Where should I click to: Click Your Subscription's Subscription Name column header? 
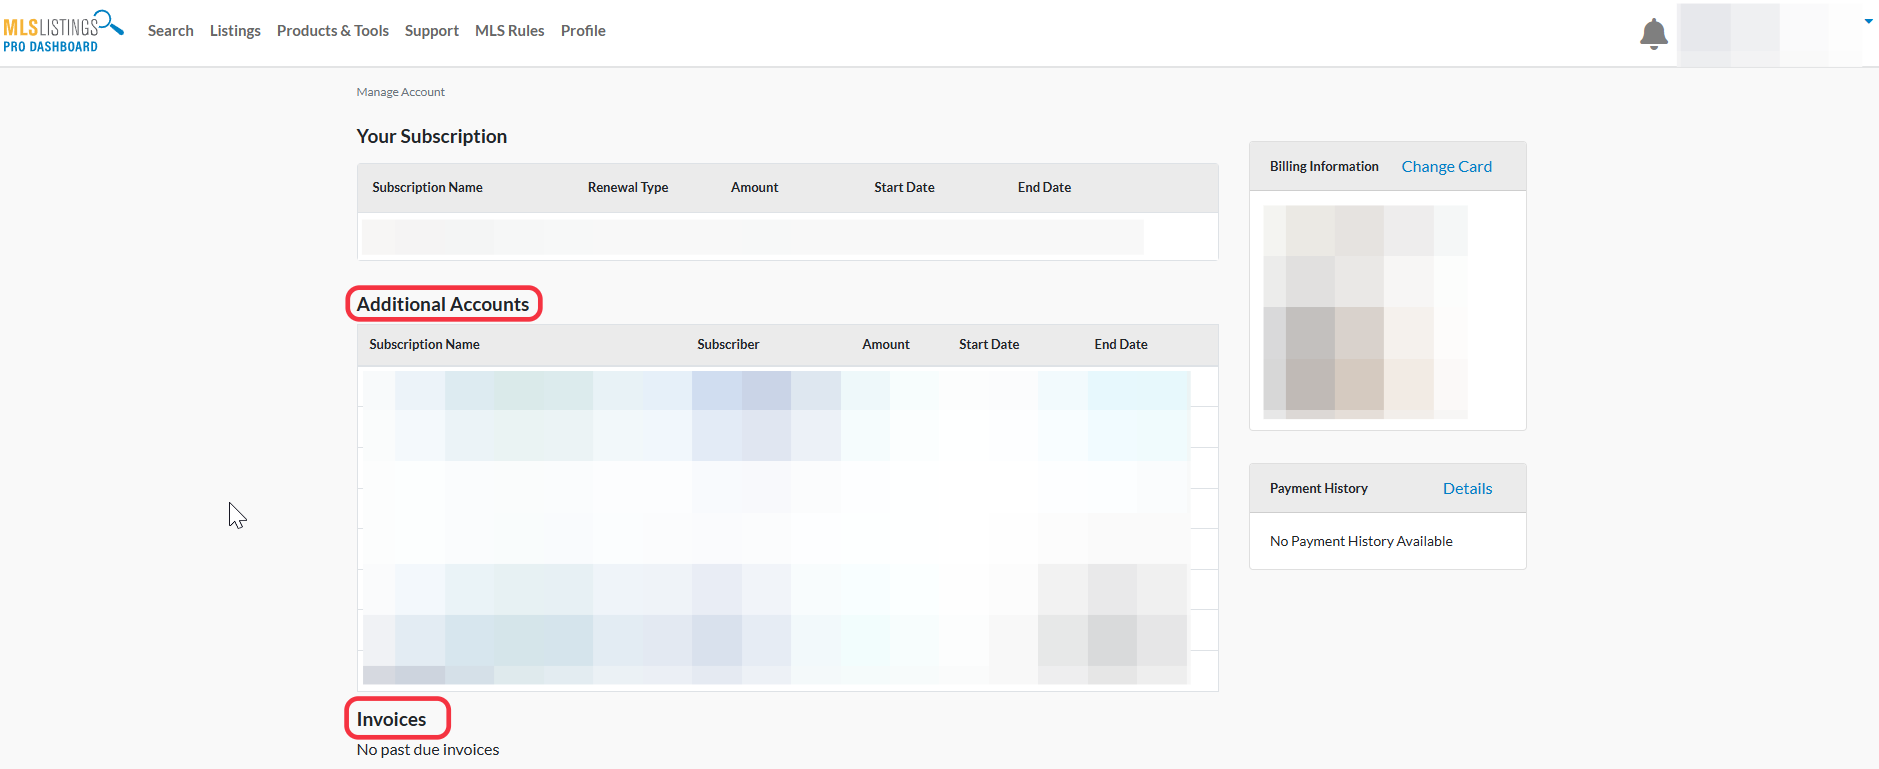pyautogui.click(x=428, y=188)
